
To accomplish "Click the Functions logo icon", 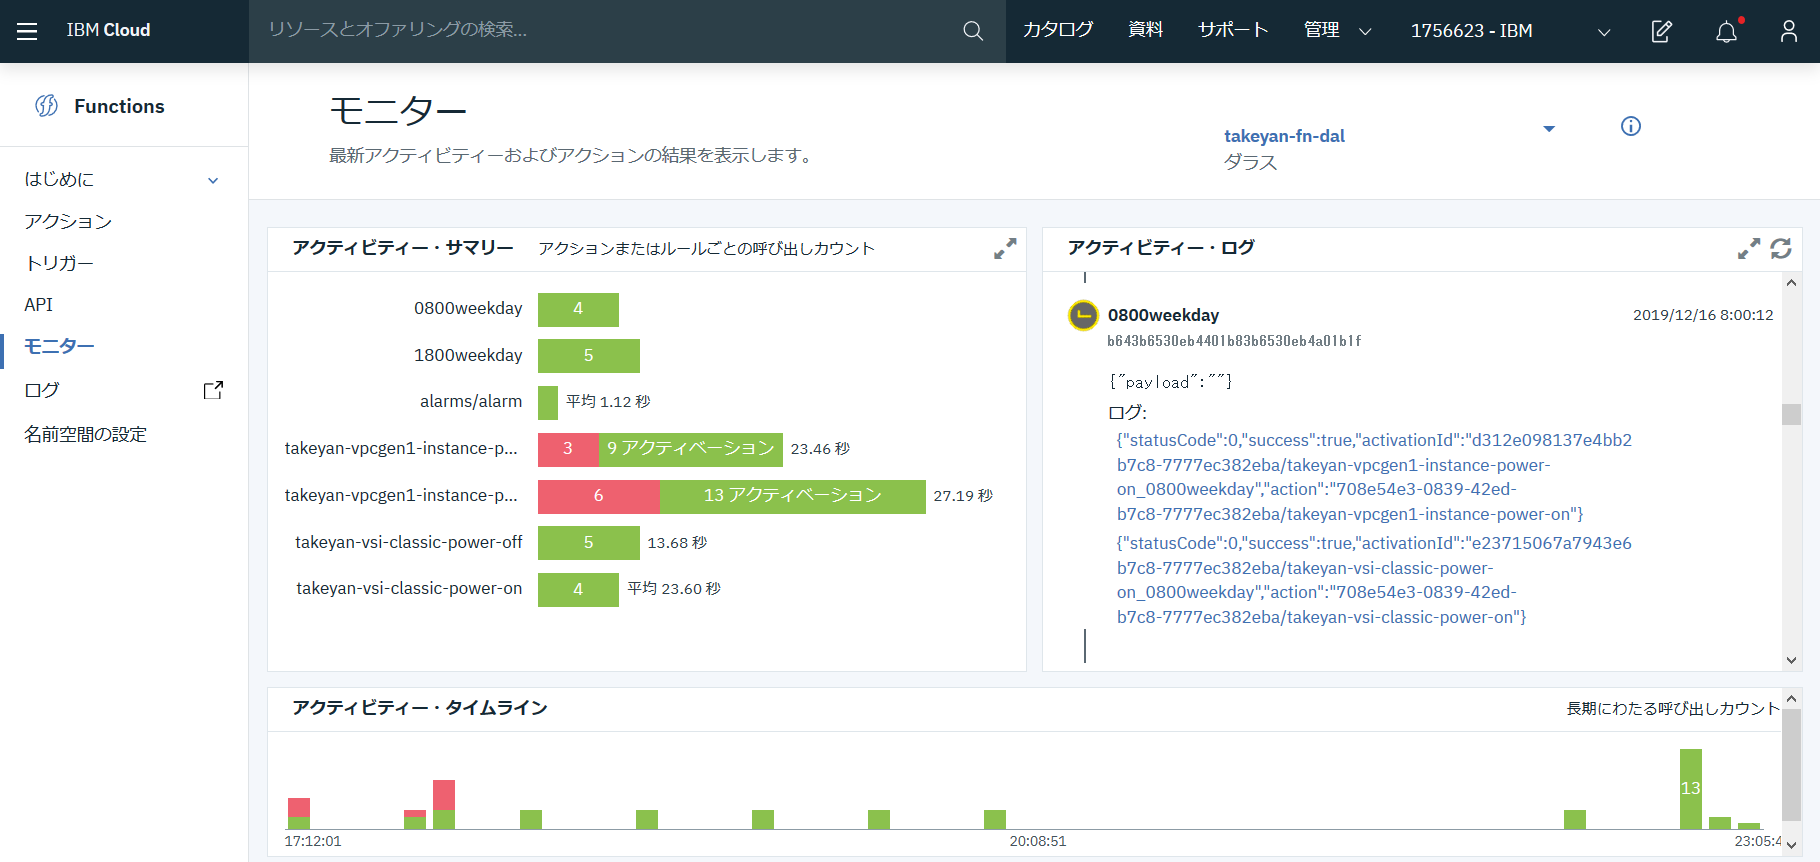I will pyautogui.click(x=46, y=106).
